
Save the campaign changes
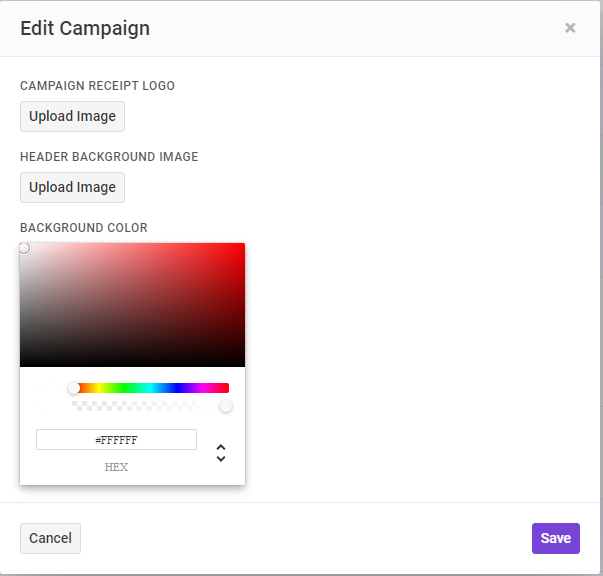[x=556, y=538]
